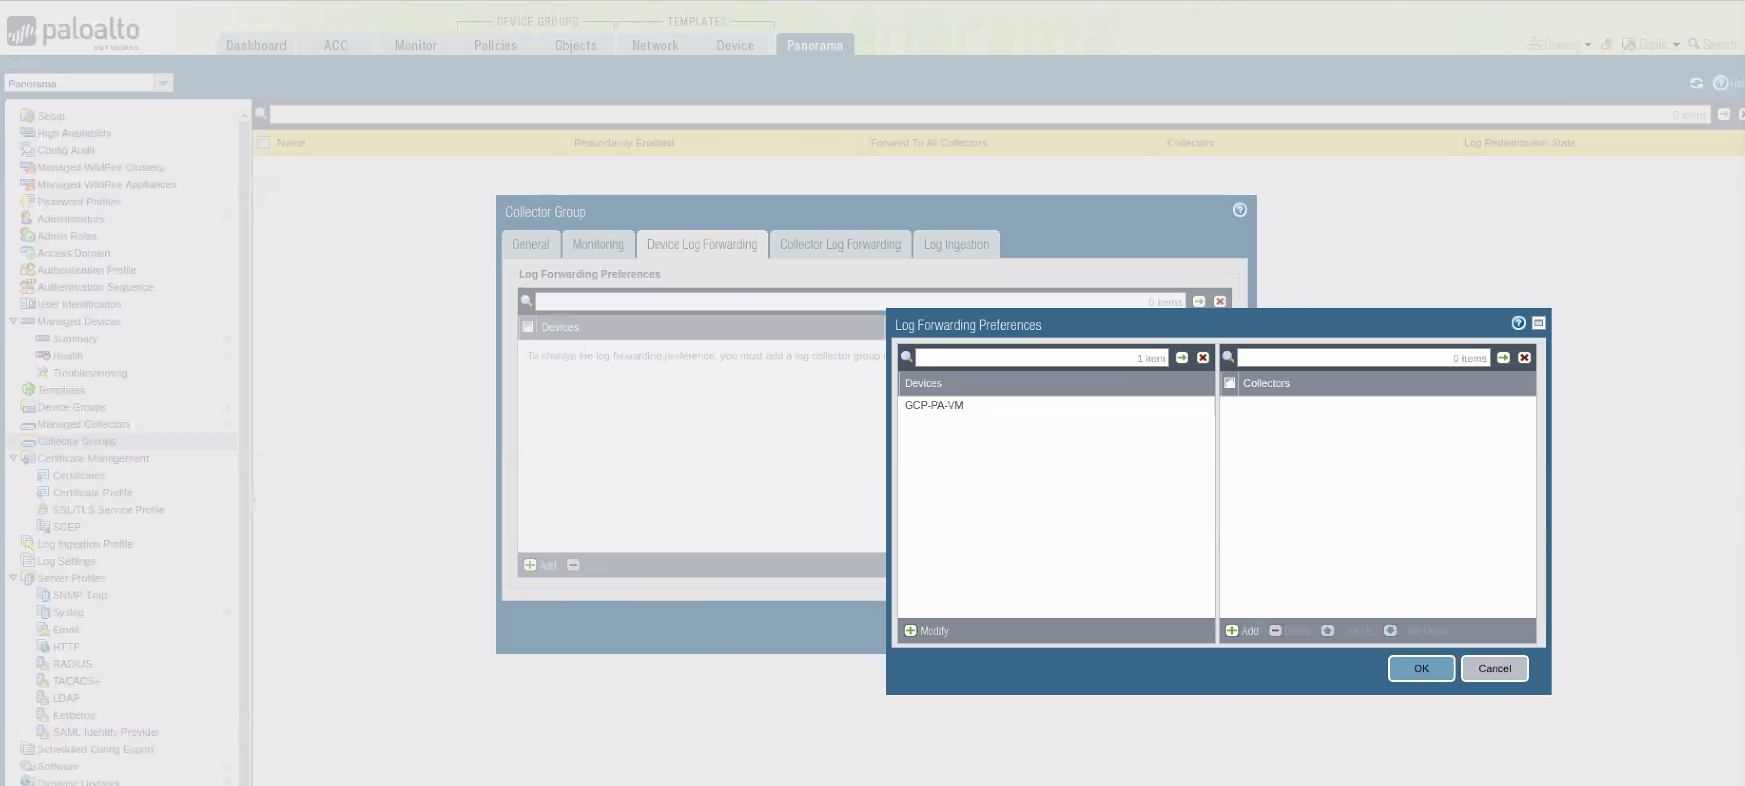
Task: Switch to General tab in Collector Group
Action: (x=531, y=245)
